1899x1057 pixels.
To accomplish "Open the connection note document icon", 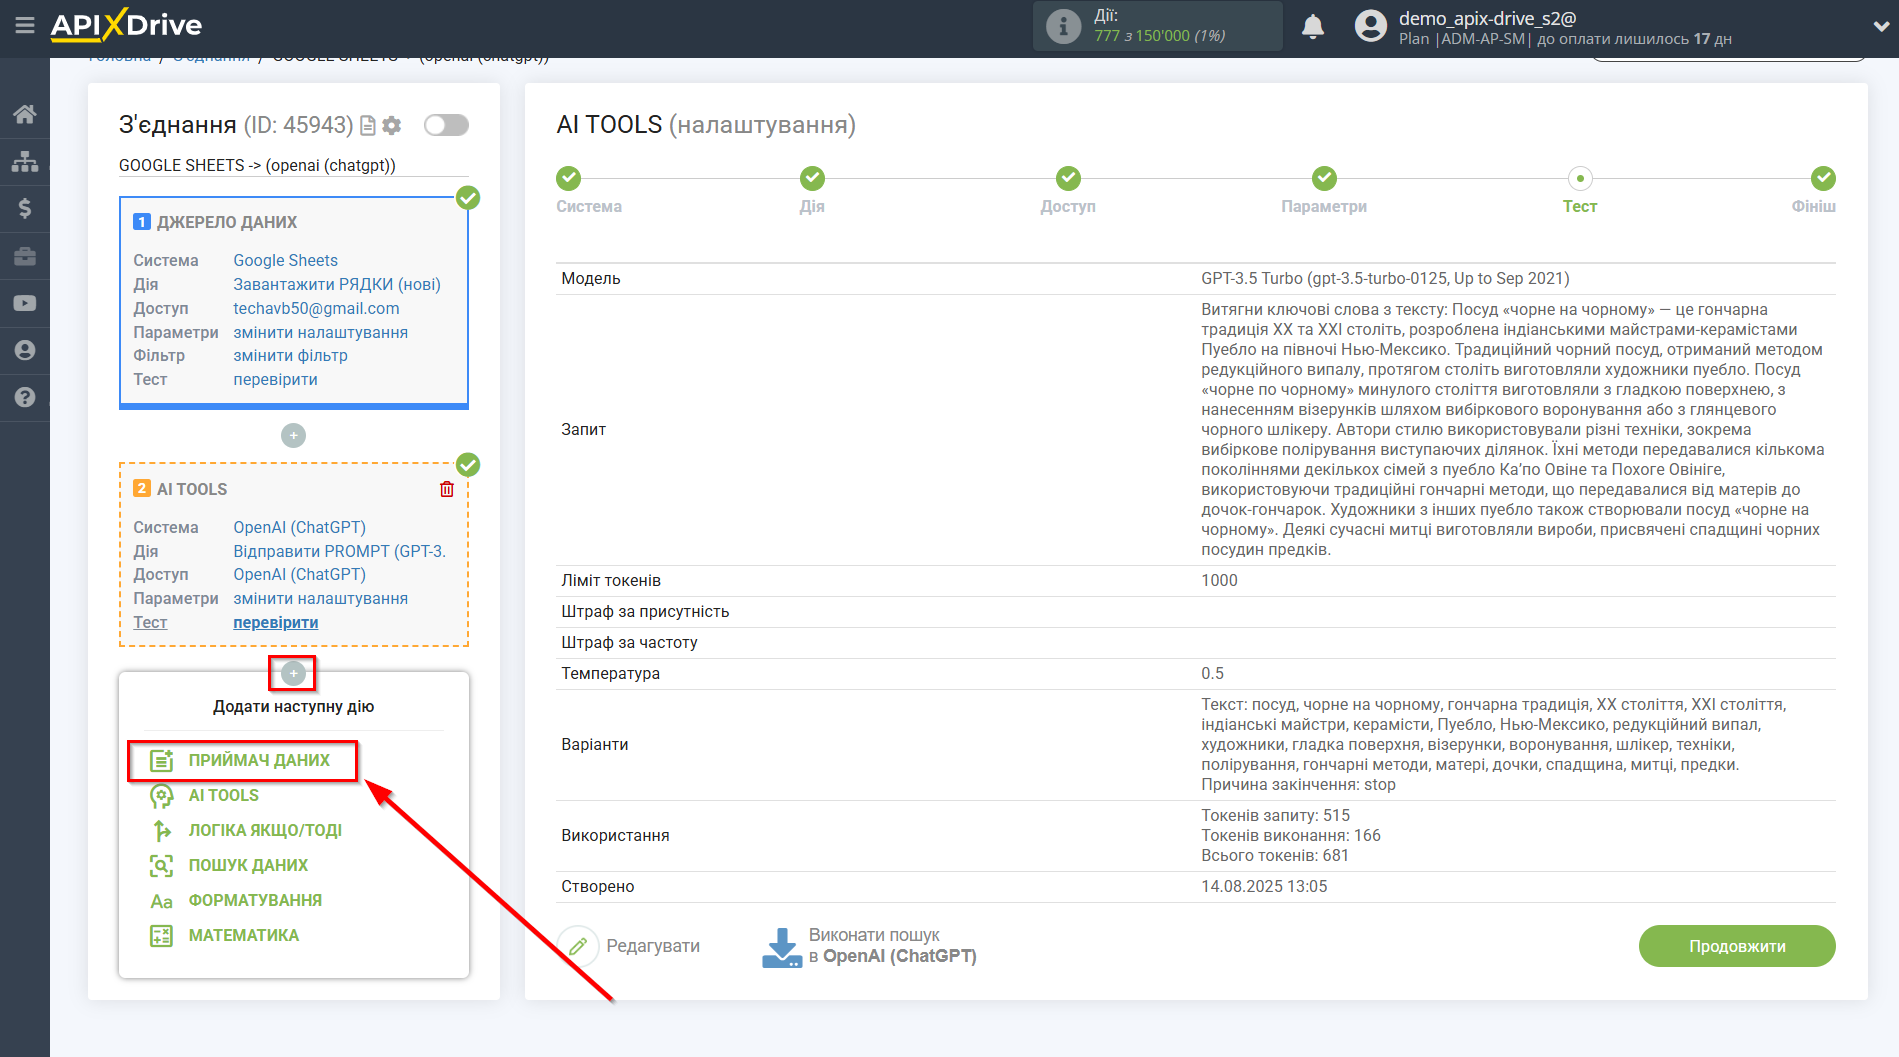I will 368,125.
